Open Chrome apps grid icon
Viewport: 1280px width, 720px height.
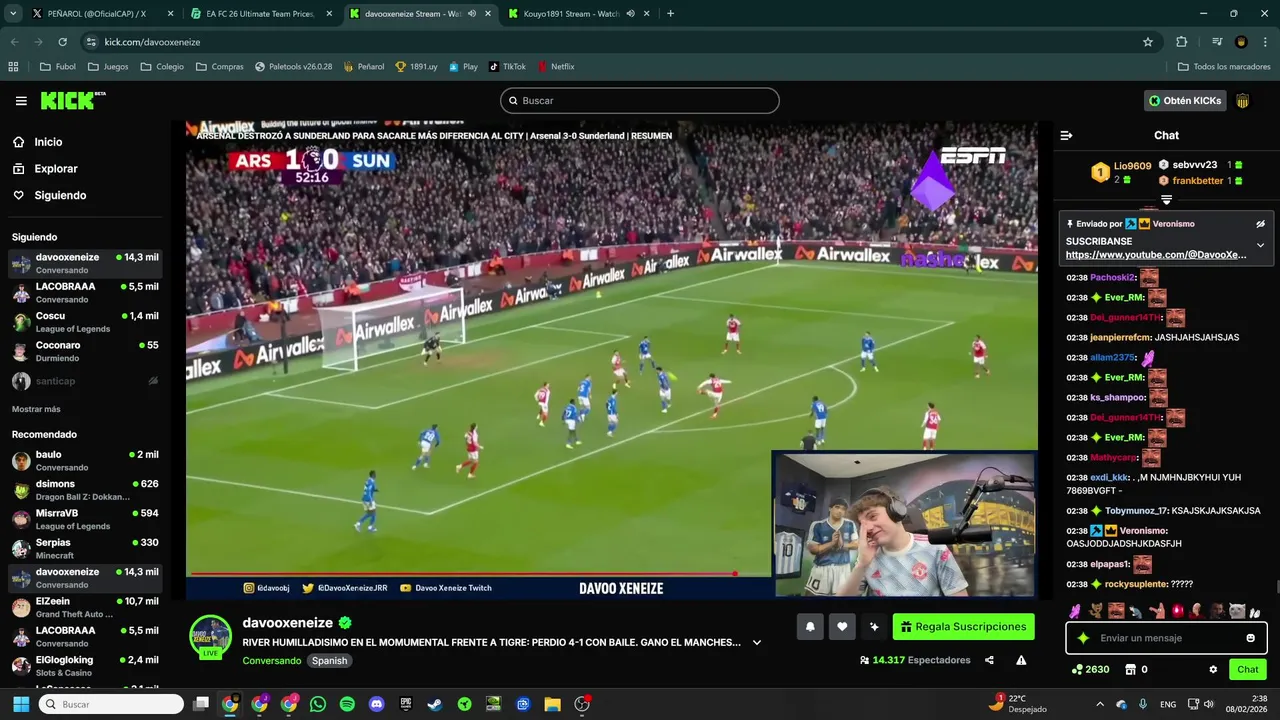13,67
